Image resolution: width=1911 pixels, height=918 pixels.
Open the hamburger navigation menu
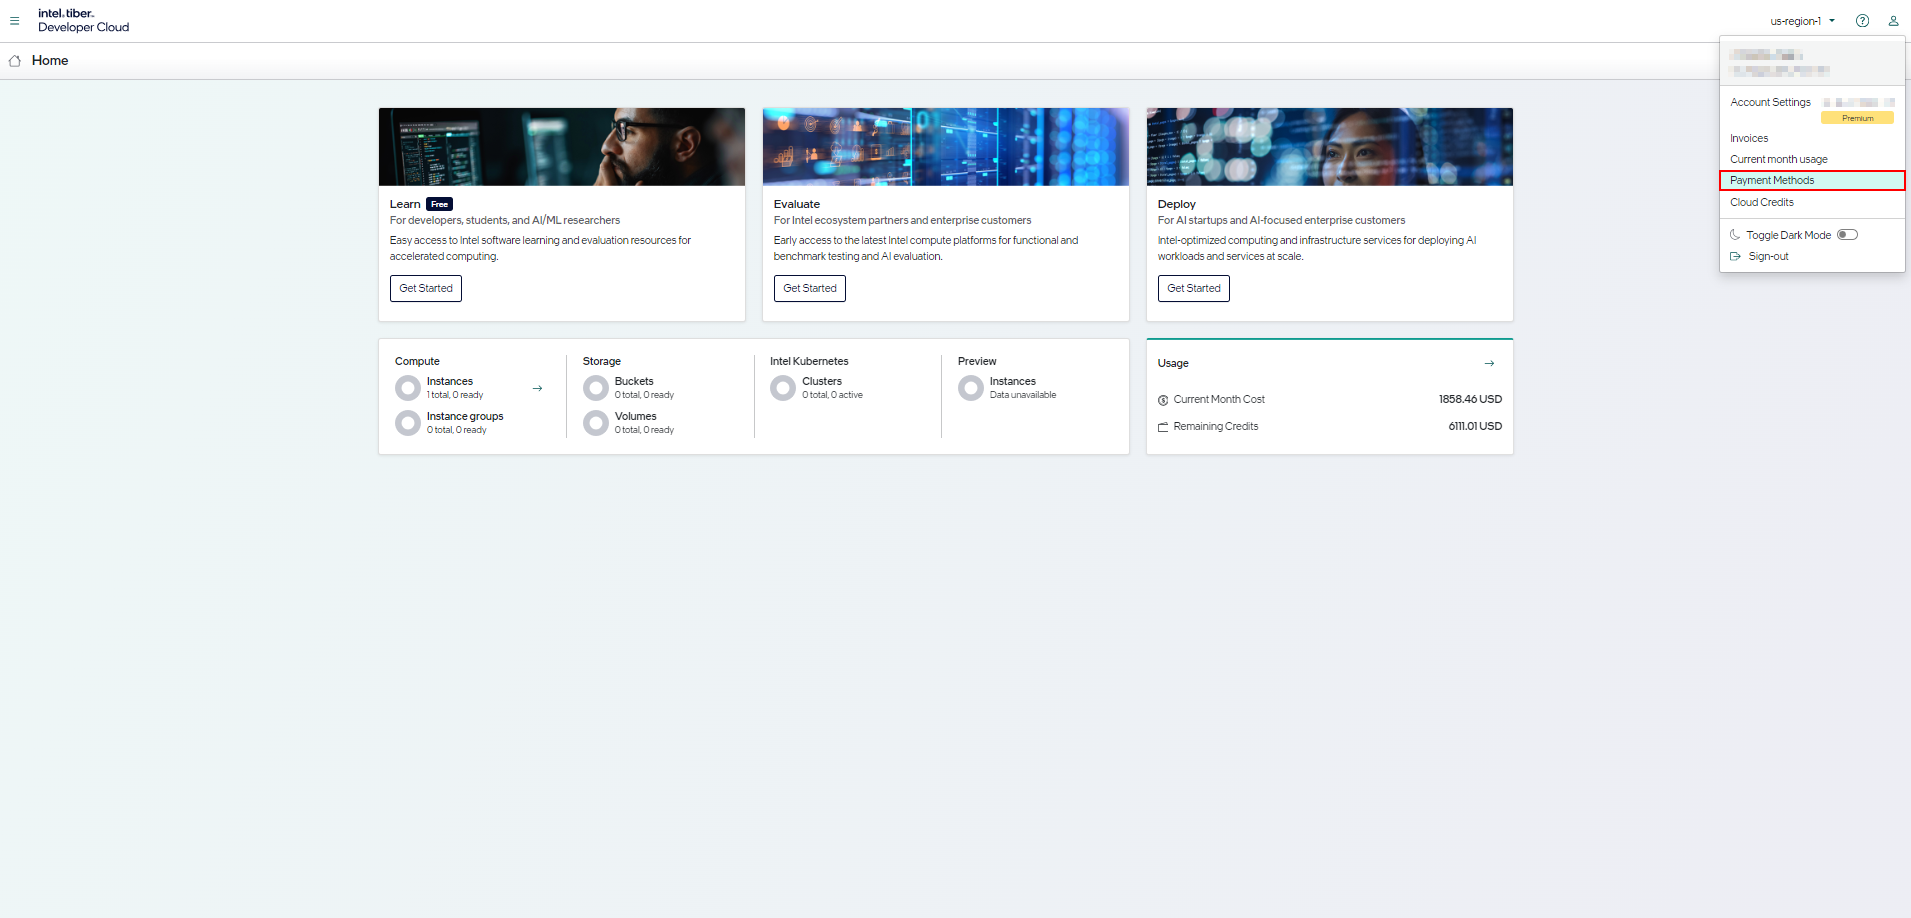(x=15, y=20)
